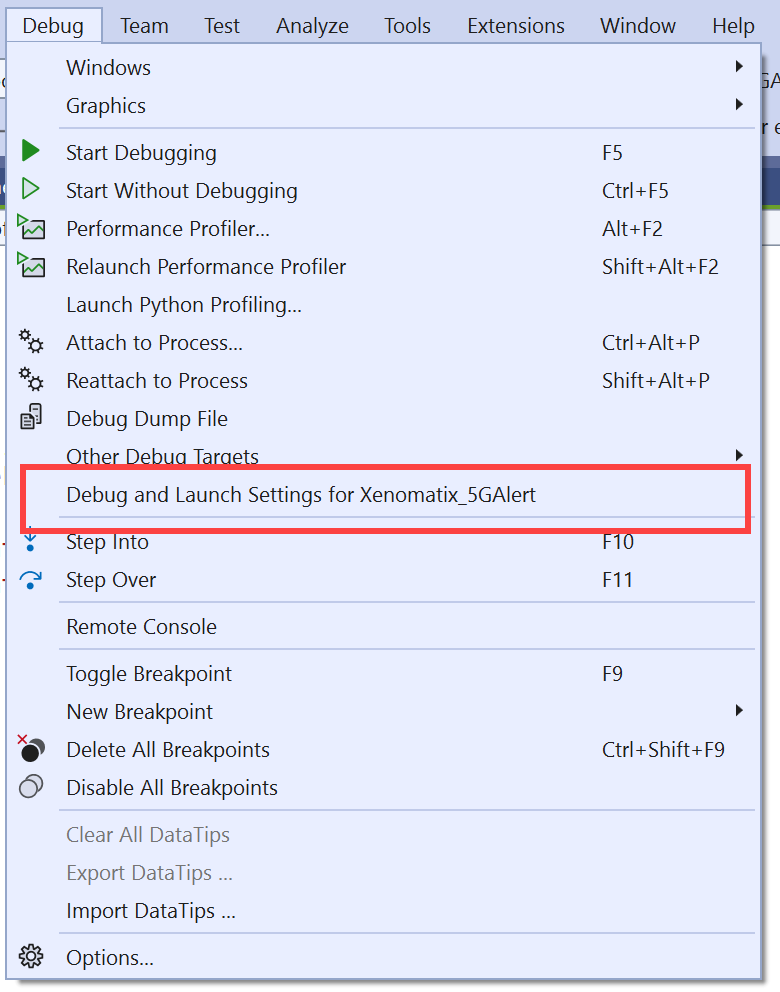Click the Step Over arrow icon
780x992 pixels.
pyautogui.click(x=31, y=579)
